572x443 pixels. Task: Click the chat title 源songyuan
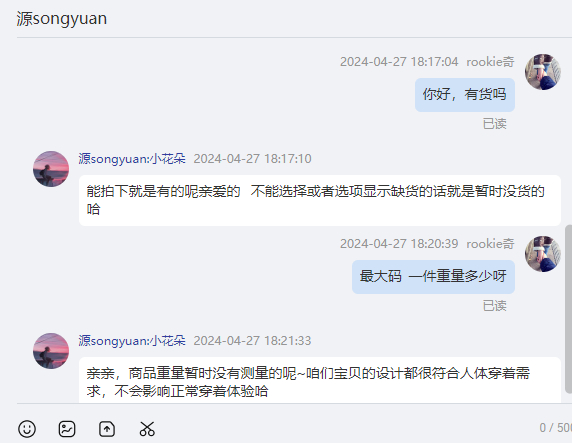point(62,19)
